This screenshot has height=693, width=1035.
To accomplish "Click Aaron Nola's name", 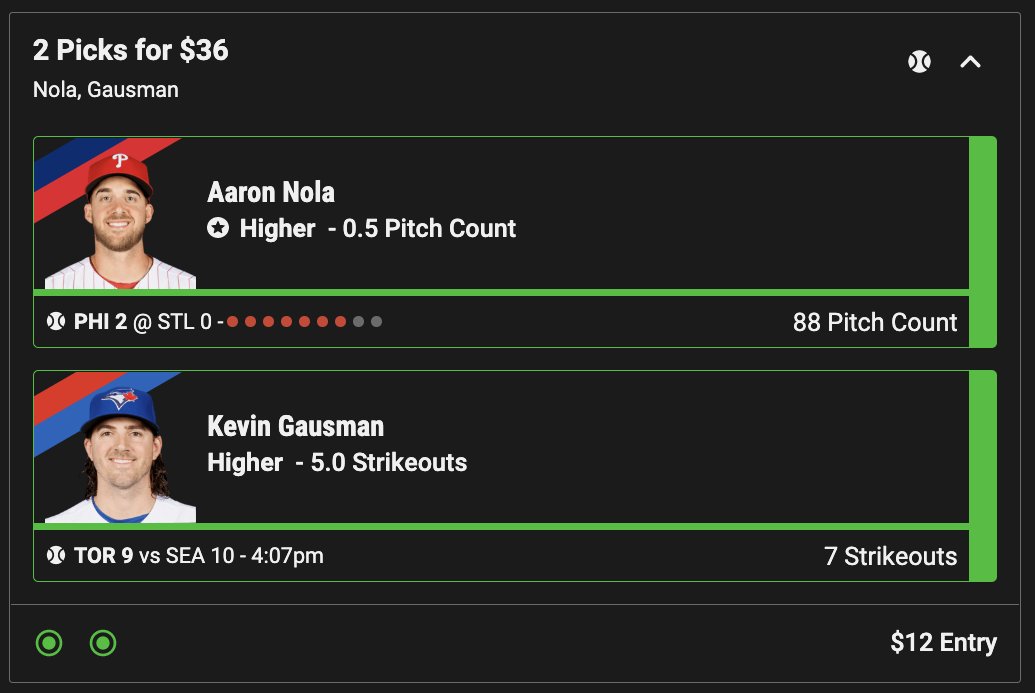I will coord(271,192).
